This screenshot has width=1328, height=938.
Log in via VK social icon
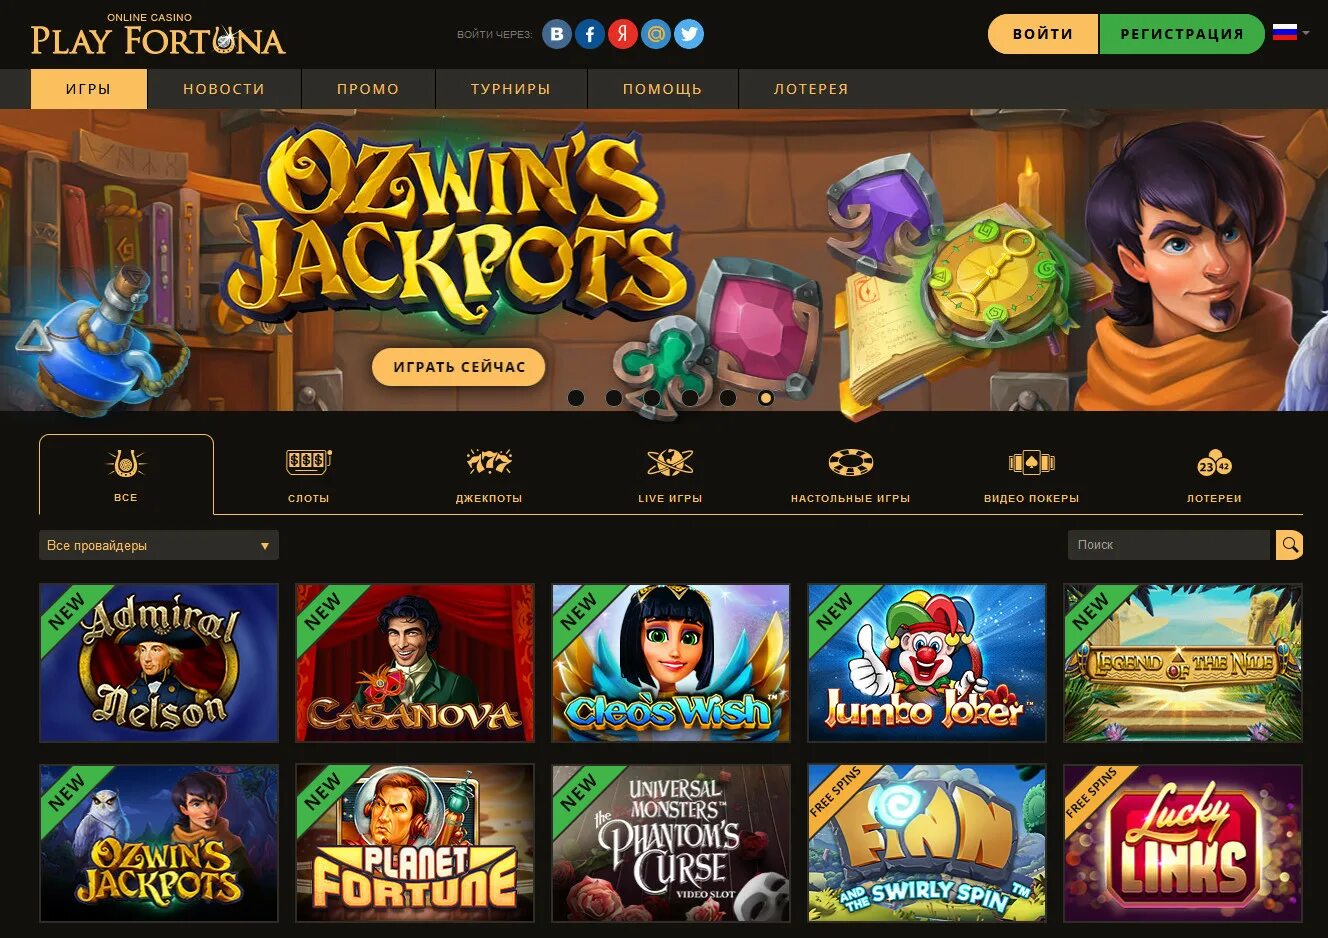click(x=557, y=34)
